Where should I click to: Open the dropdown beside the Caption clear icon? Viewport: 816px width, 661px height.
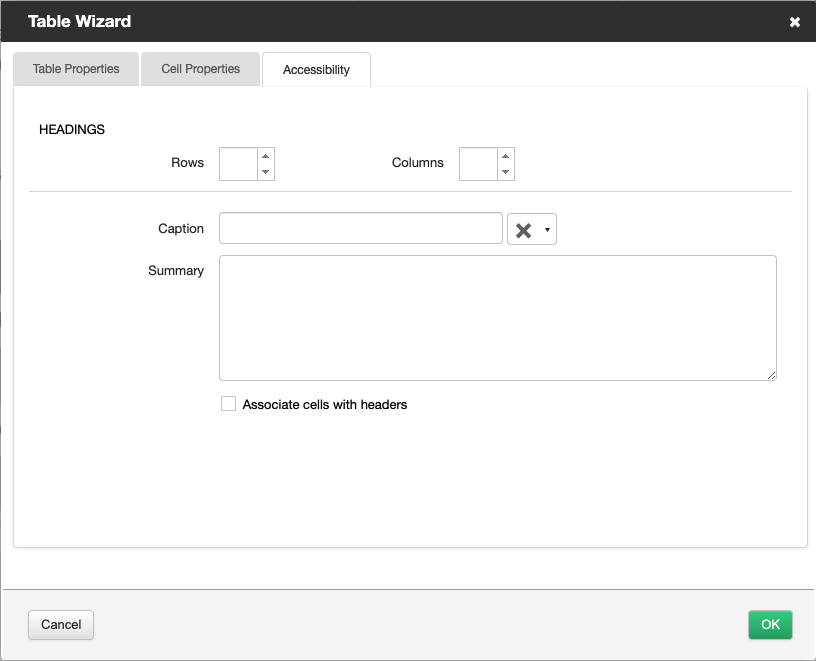coord(545,229)
